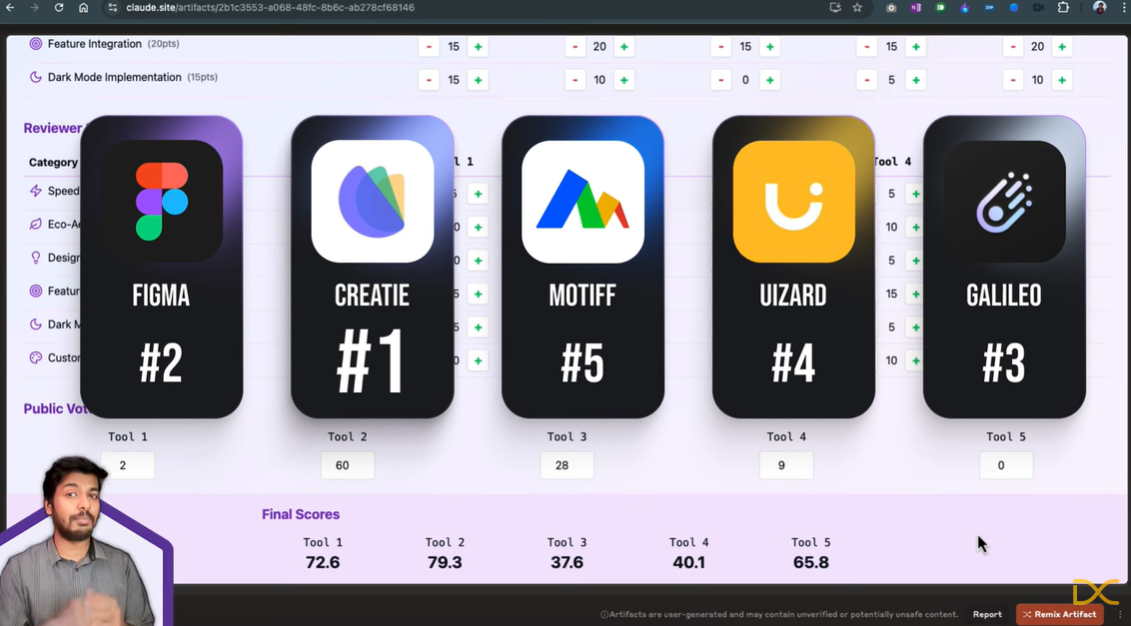The image size is (1131, 626).
Task: Open the Extensions puzzle menu
Action: [x=1063, y=7]
